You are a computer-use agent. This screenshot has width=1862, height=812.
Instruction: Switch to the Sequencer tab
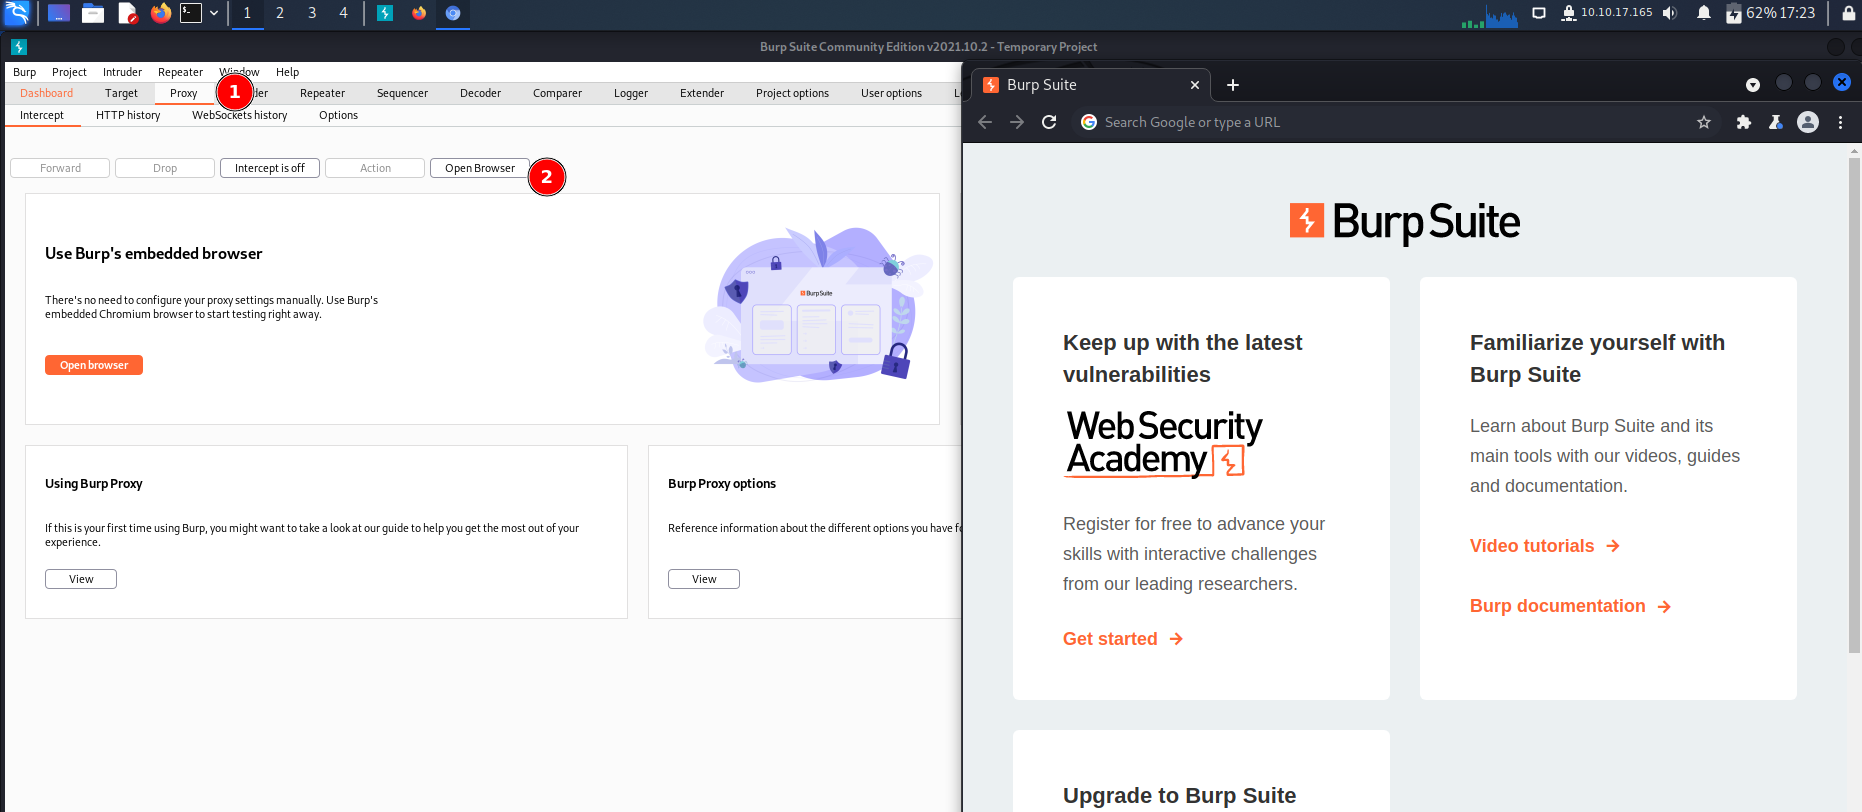pyautogui.click(x=402, y=93)
